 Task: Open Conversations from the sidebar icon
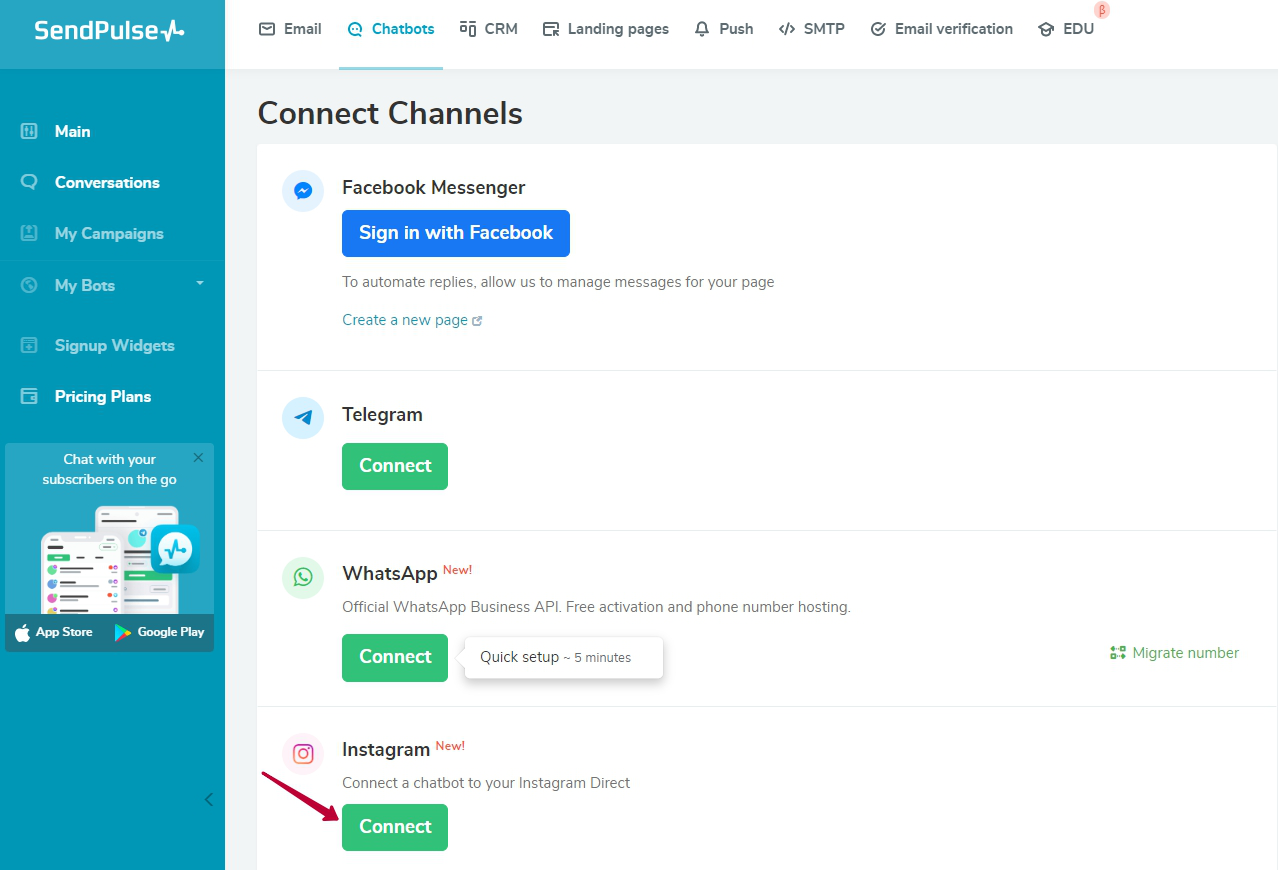29,182
